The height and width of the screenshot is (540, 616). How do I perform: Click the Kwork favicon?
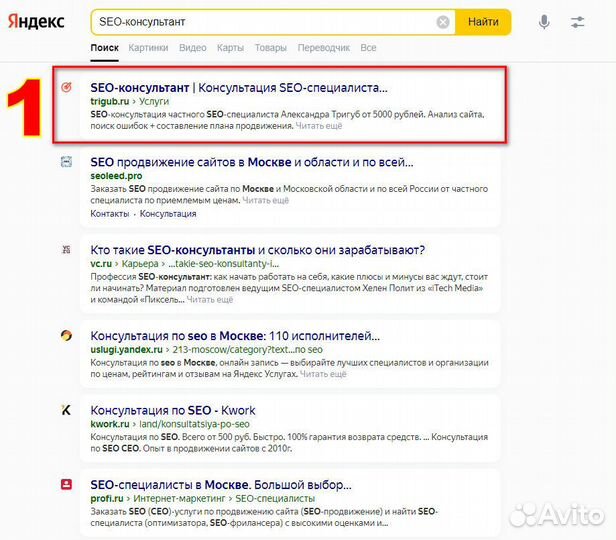(x=66, y=410)
